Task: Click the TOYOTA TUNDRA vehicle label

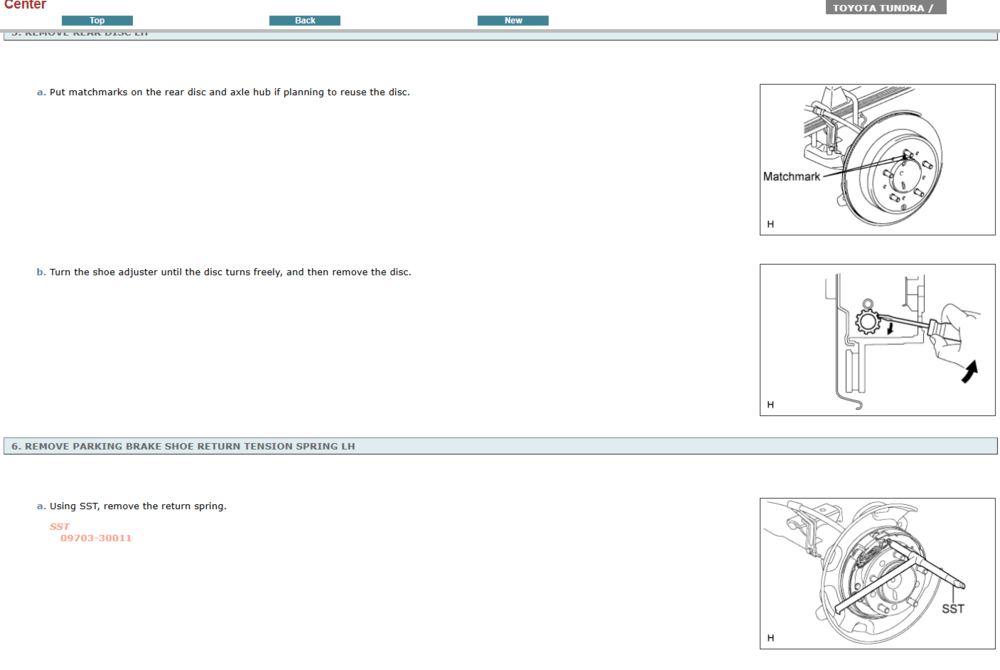Action: point(884,8)
